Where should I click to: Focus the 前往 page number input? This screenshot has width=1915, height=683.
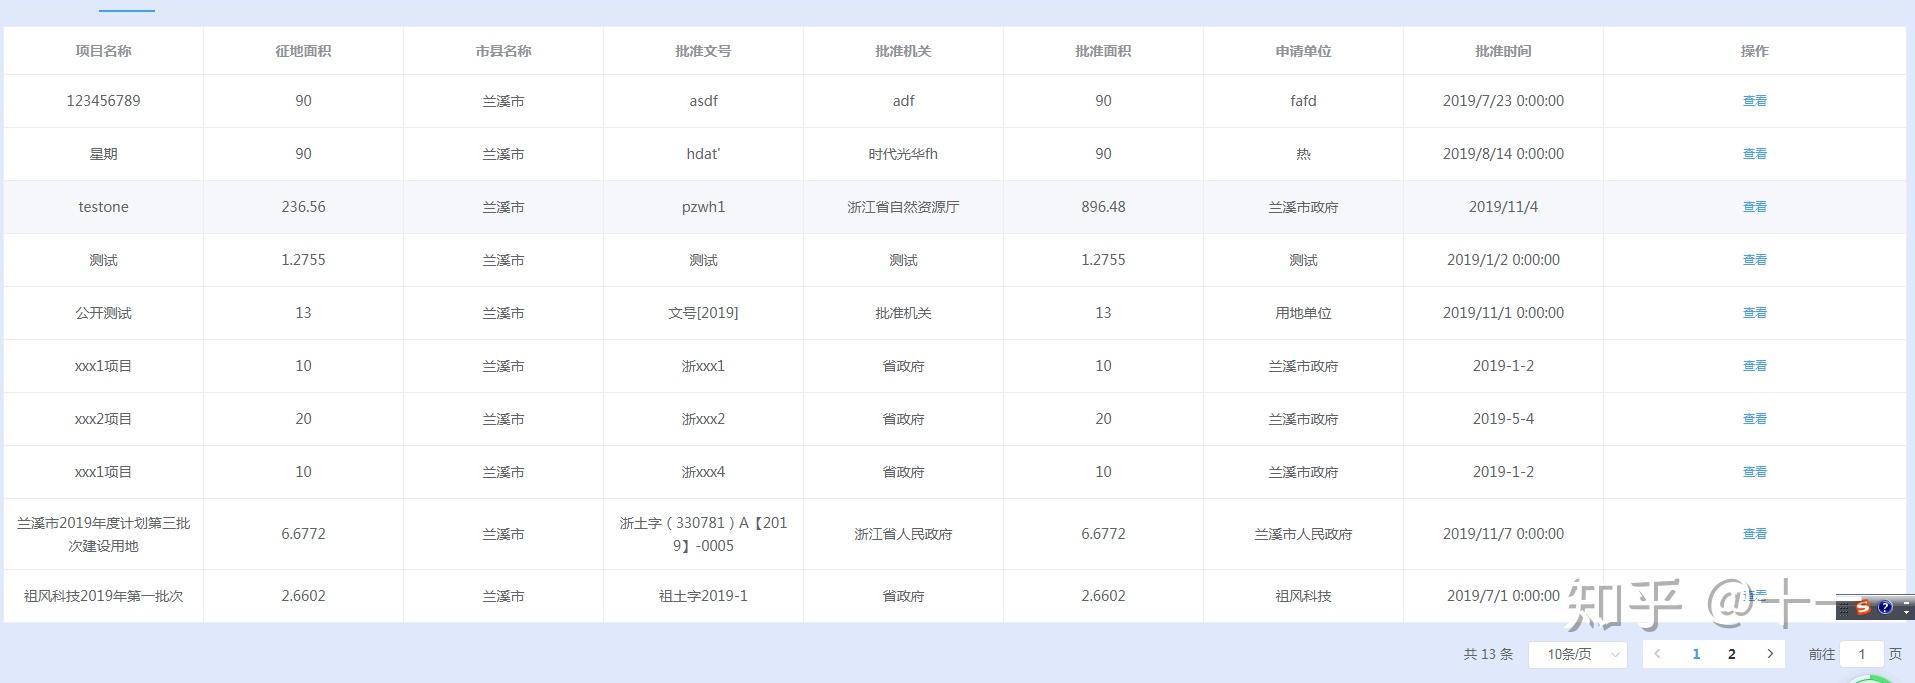[1862, 654]
